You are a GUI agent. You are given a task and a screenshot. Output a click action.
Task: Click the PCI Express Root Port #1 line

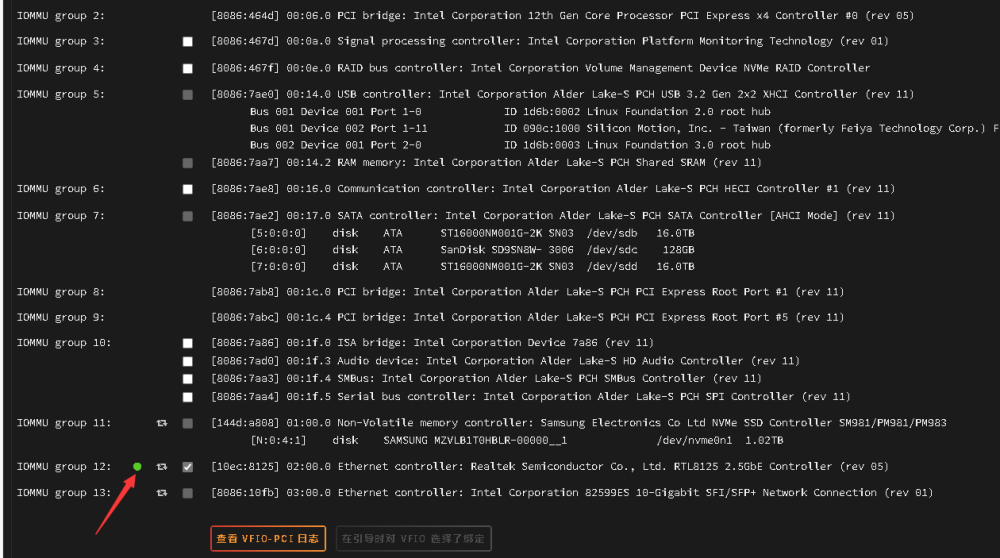pyautogui.click(x=527, y=291)
